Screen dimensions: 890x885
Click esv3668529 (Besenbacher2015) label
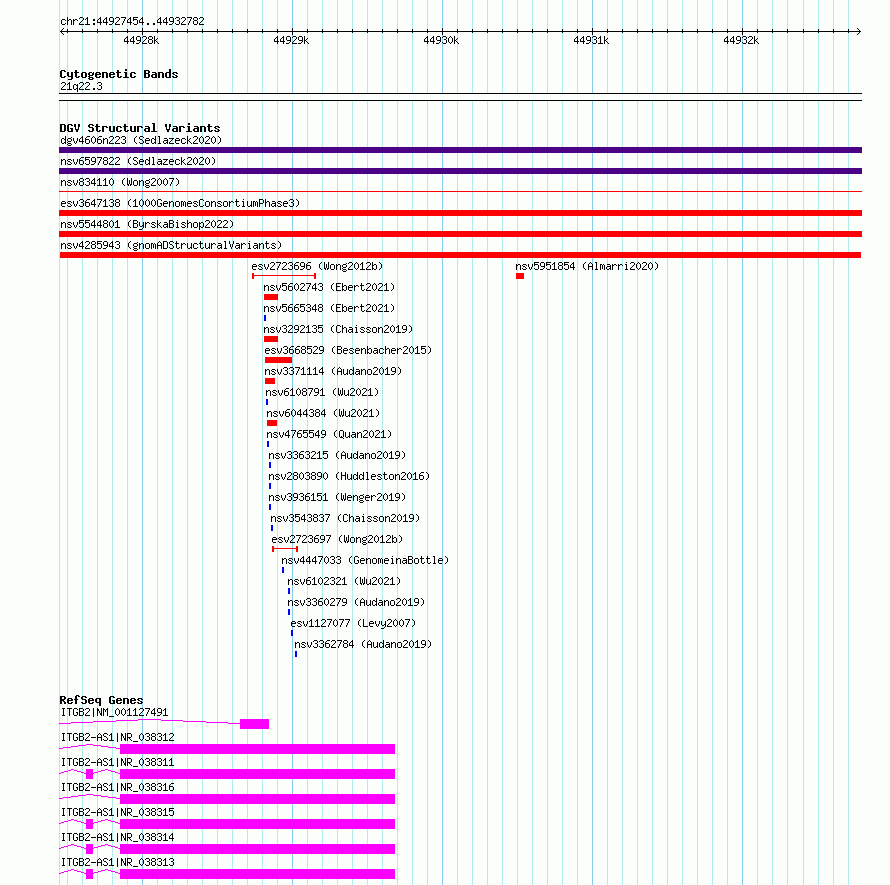[x=348, y=350]
